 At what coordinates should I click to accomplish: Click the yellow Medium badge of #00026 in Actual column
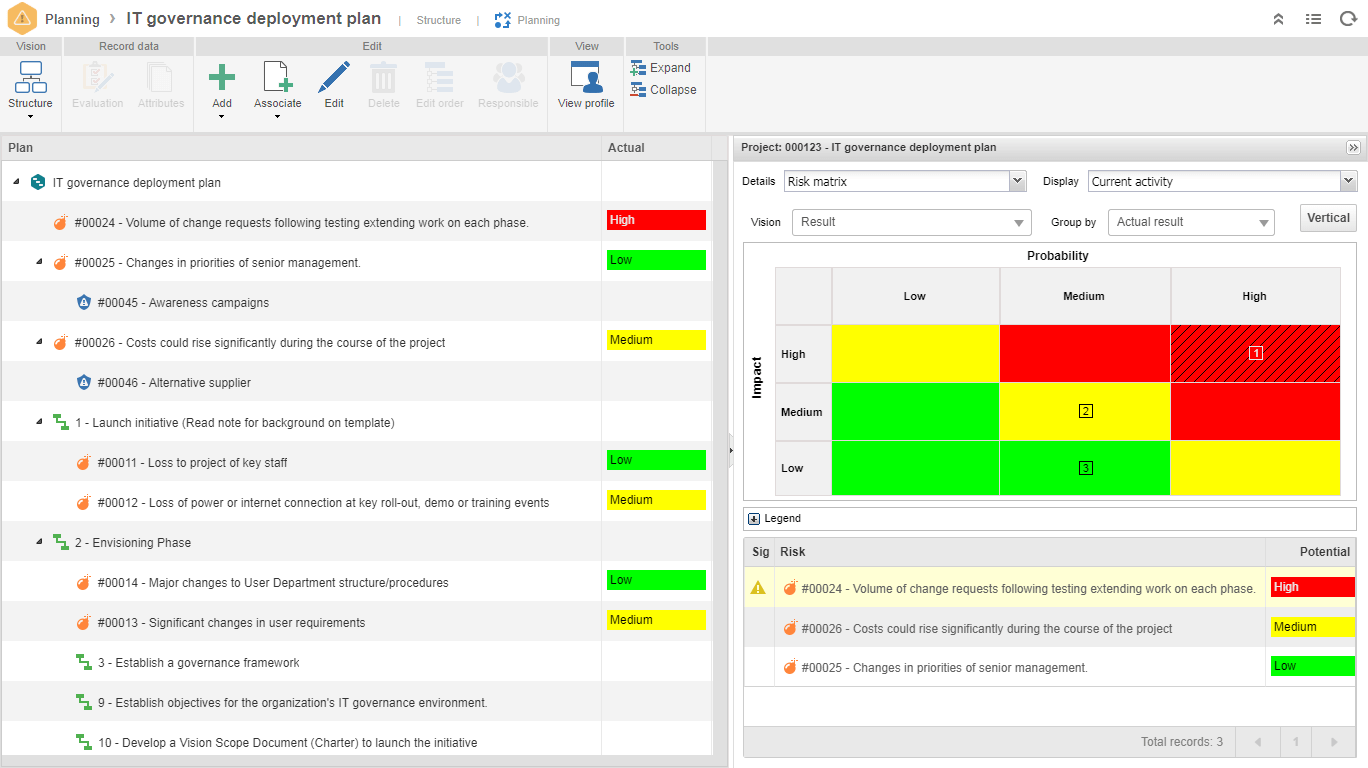[x=656, y=340]
